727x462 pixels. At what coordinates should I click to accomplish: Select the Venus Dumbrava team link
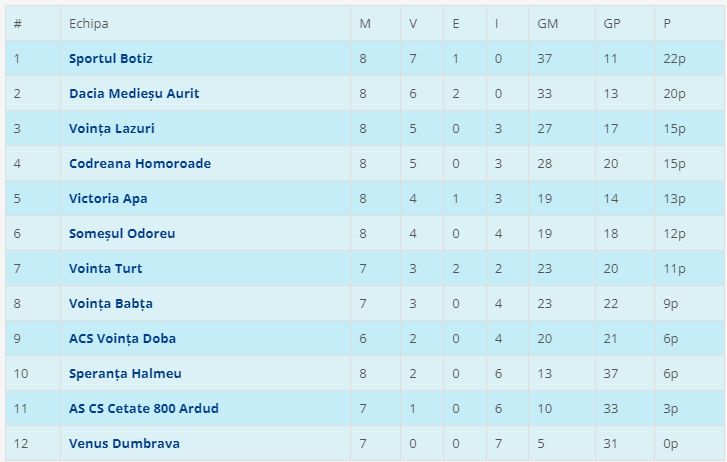coord(125,444)
